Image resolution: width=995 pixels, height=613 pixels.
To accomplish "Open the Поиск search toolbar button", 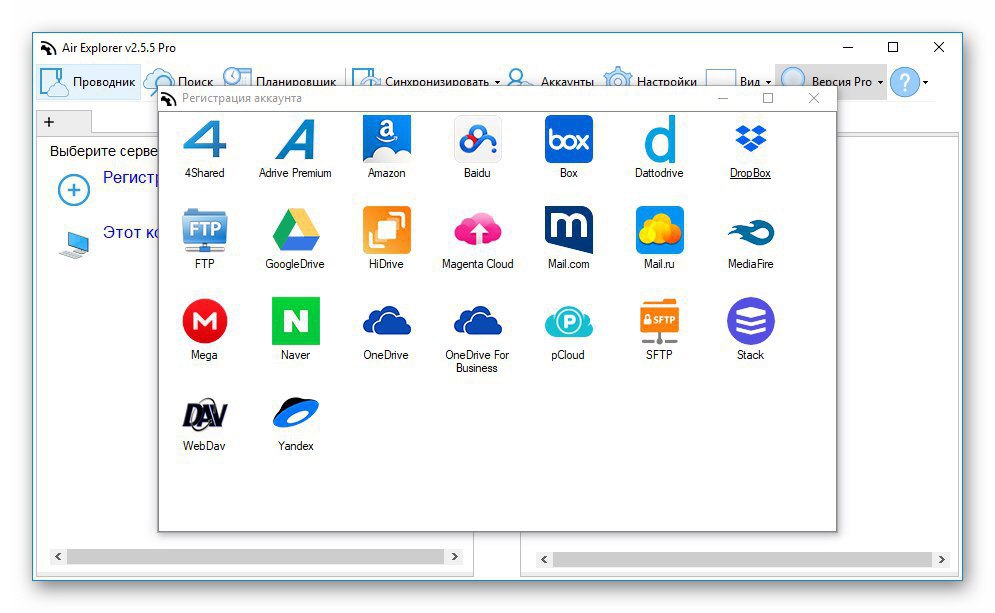I will (180, 82).
